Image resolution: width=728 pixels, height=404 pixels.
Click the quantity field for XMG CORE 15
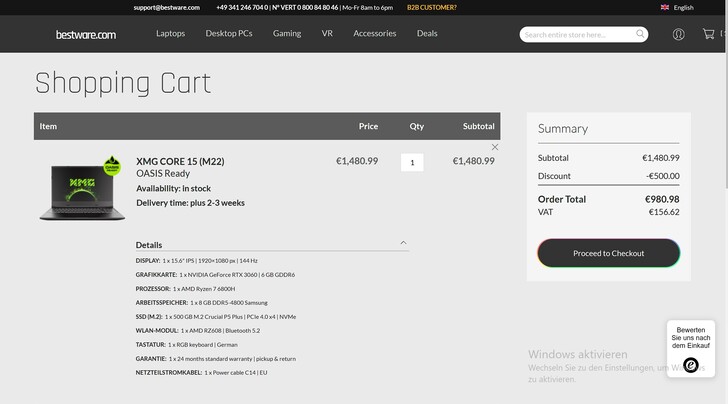(x=412, y=163)
